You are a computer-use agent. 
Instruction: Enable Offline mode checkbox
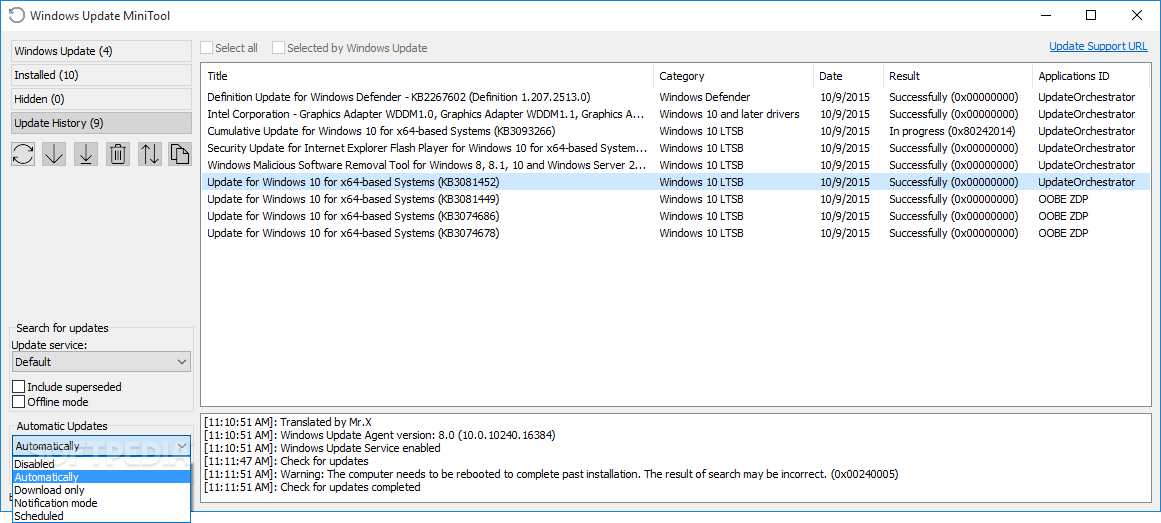pos(19,402)
